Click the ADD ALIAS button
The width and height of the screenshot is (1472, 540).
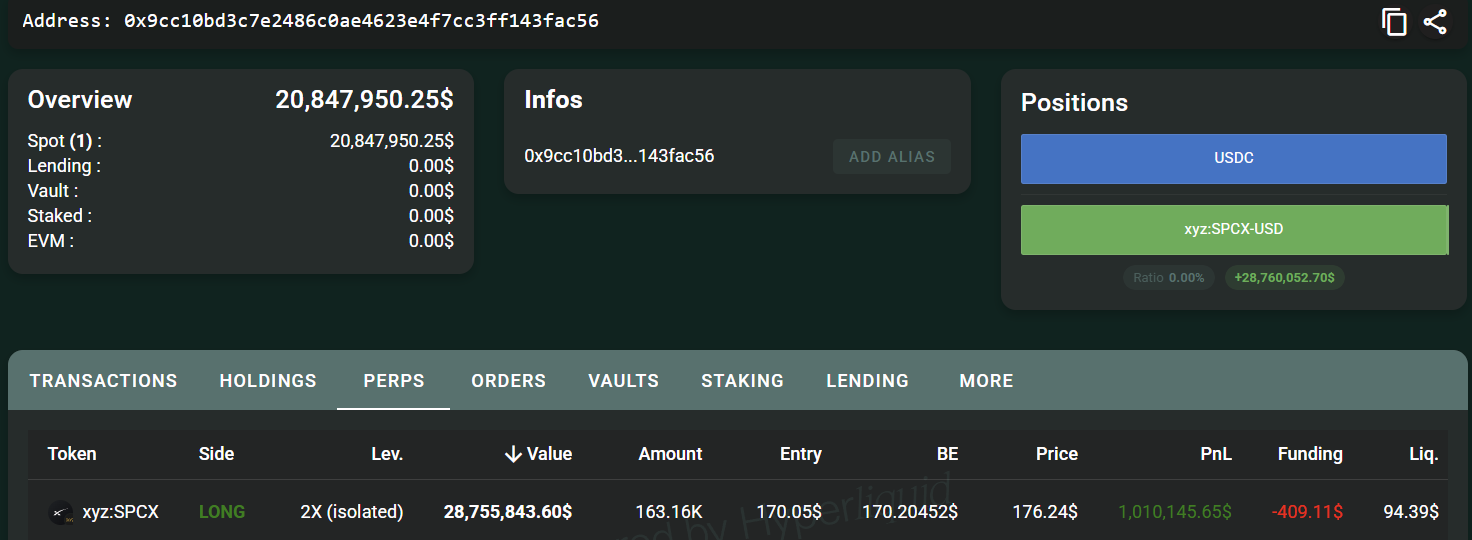tap(892, 157)
